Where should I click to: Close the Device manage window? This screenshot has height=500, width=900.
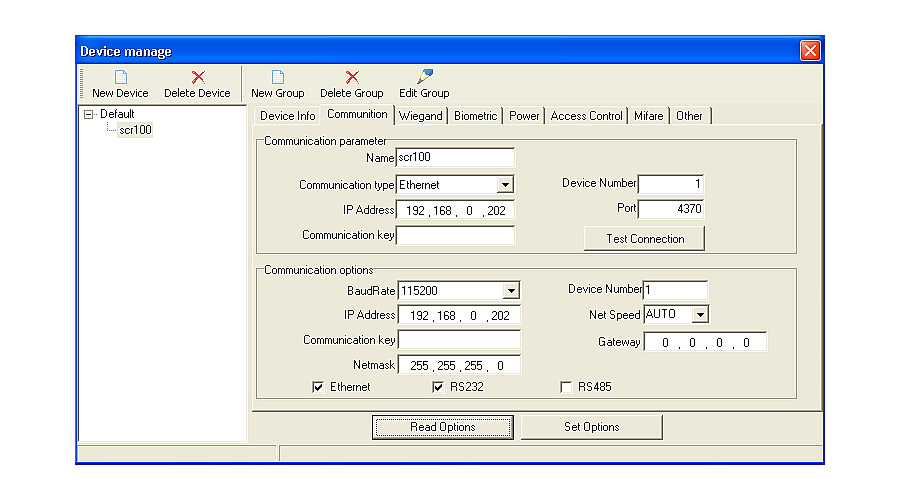[x=810, y=51]
